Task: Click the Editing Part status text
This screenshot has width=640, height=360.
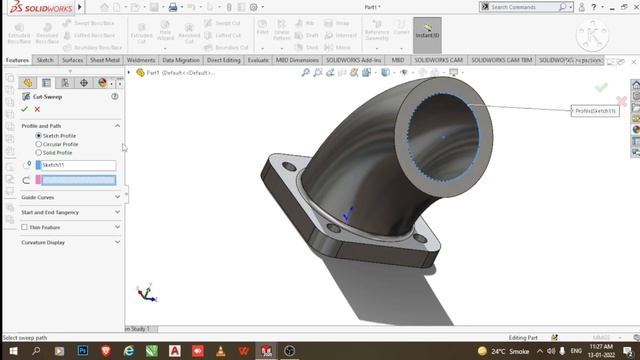Action: pyautogui.click(x=523, y=338)
